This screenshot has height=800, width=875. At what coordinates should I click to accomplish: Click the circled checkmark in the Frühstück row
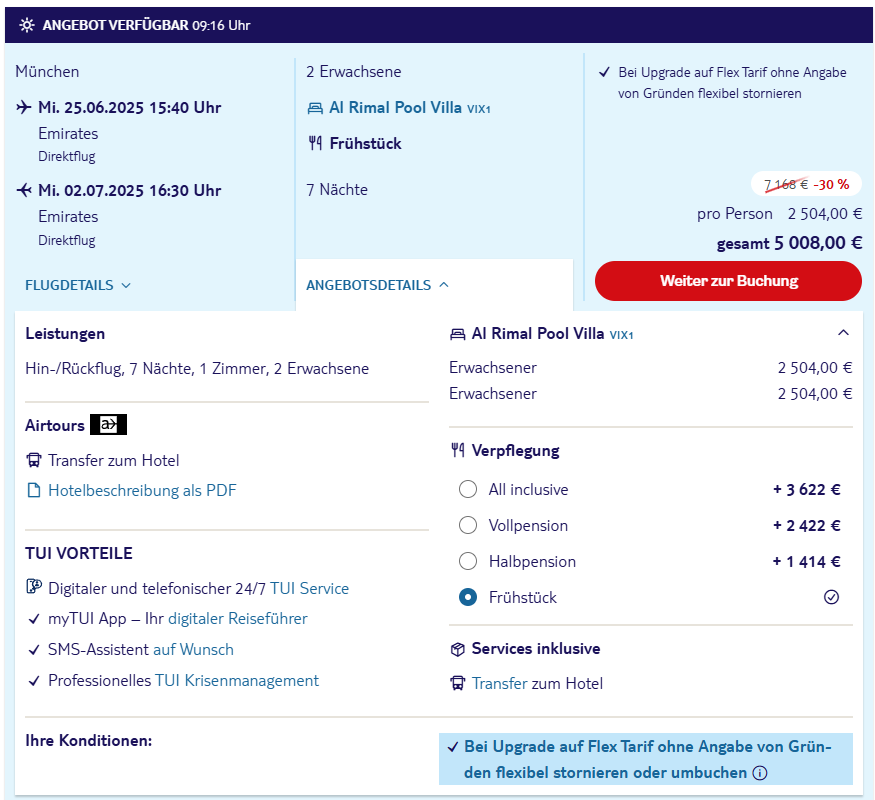coord(831,597)
